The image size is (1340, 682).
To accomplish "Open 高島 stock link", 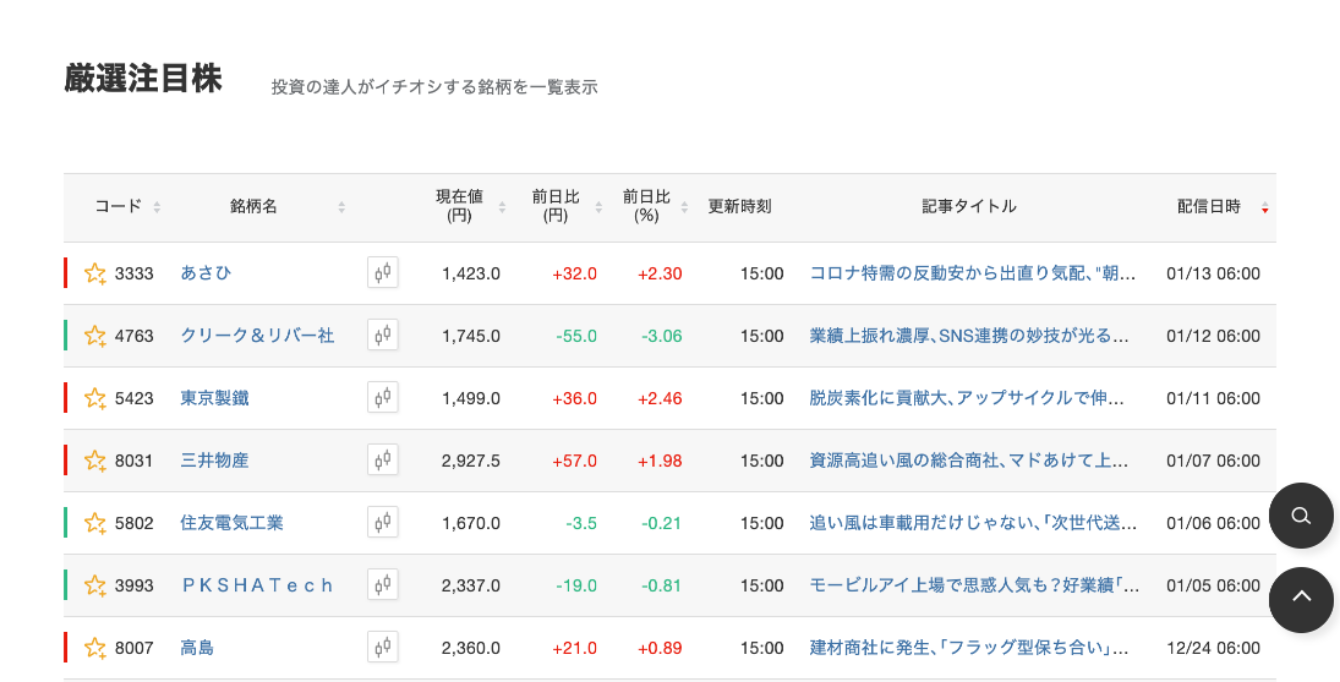I will (197, 648).
